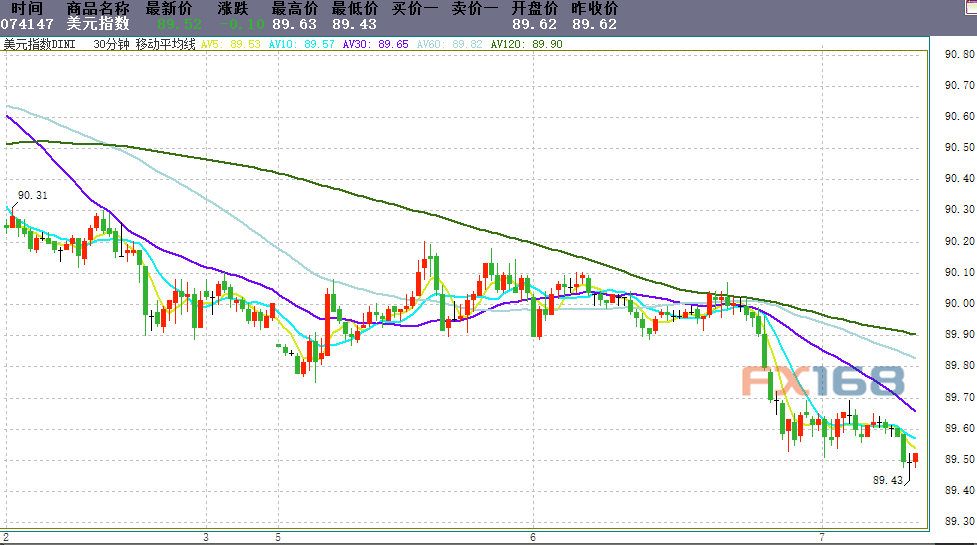Click the high price value 89.63

(295, 24)
